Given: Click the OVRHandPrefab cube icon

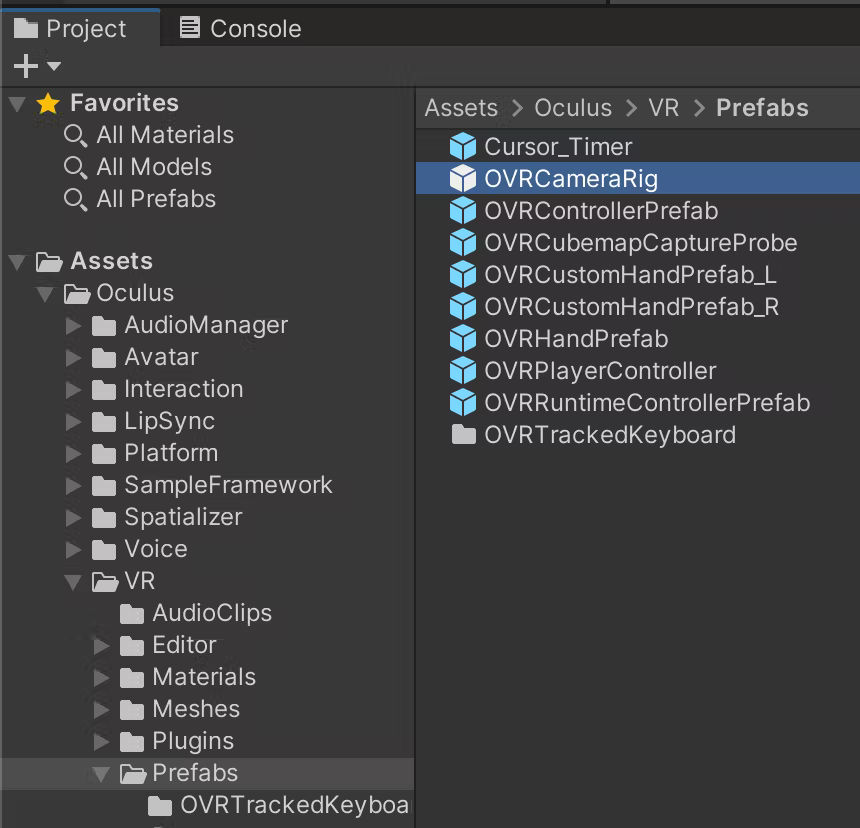Looking at the screenshot, I should click(x=463, y=338).
